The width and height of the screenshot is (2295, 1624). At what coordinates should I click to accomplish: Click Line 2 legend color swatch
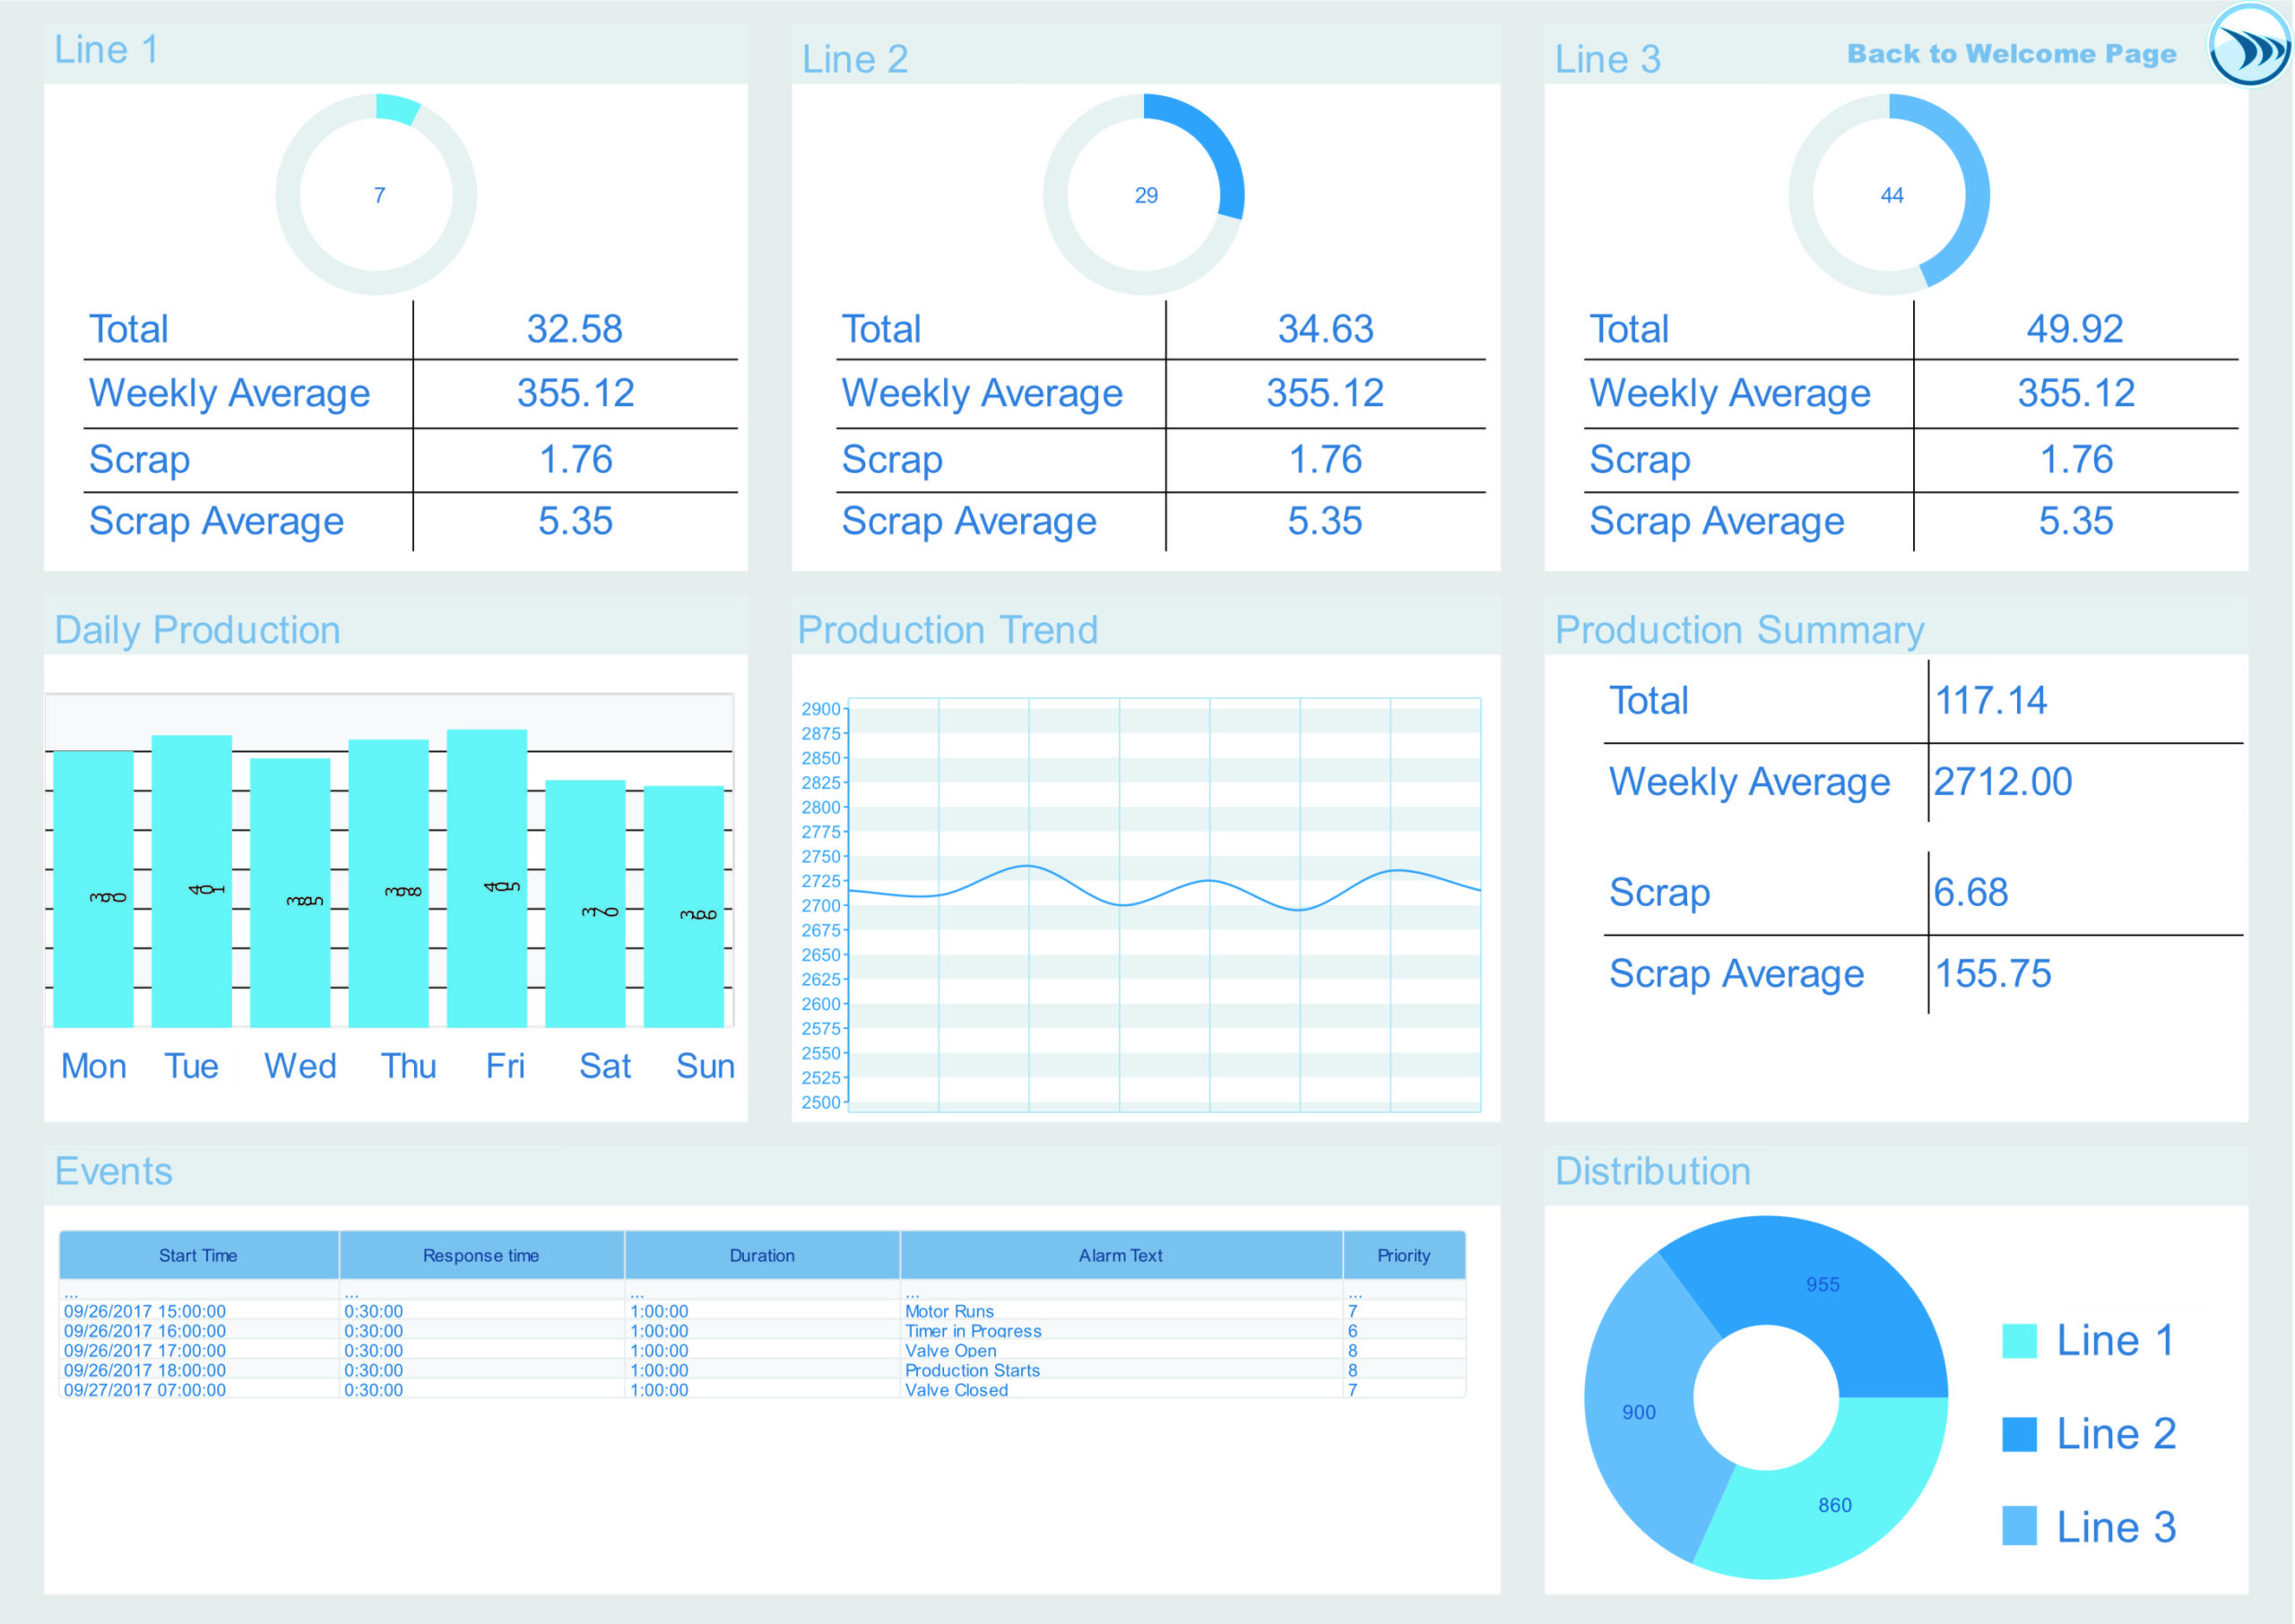[2018, 1434]
